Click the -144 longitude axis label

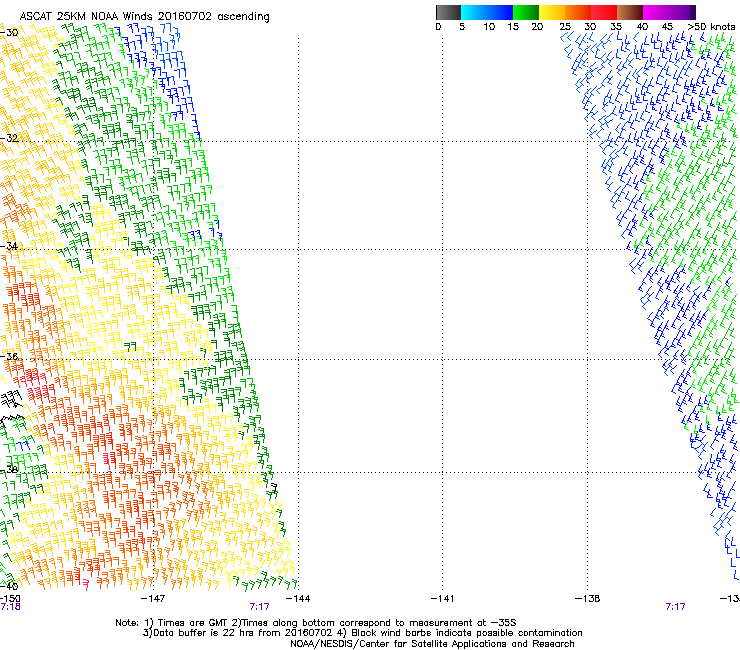click(x=298, y=599)
